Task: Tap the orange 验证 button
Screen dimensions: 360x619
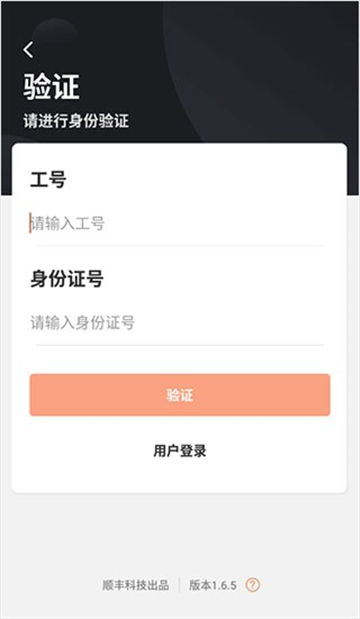Action: pos(180,395)
